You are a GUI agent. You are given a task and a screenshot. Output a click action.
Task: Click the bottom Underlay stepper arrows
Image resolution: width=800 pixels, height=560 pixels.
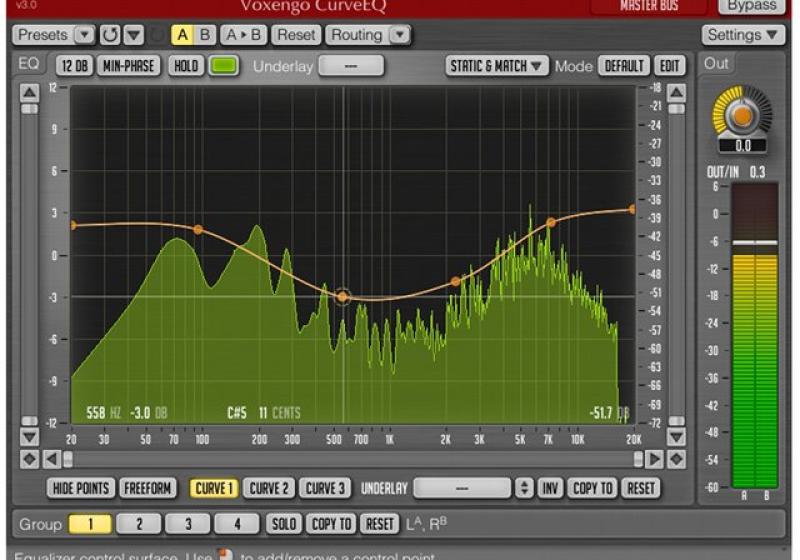524,488
